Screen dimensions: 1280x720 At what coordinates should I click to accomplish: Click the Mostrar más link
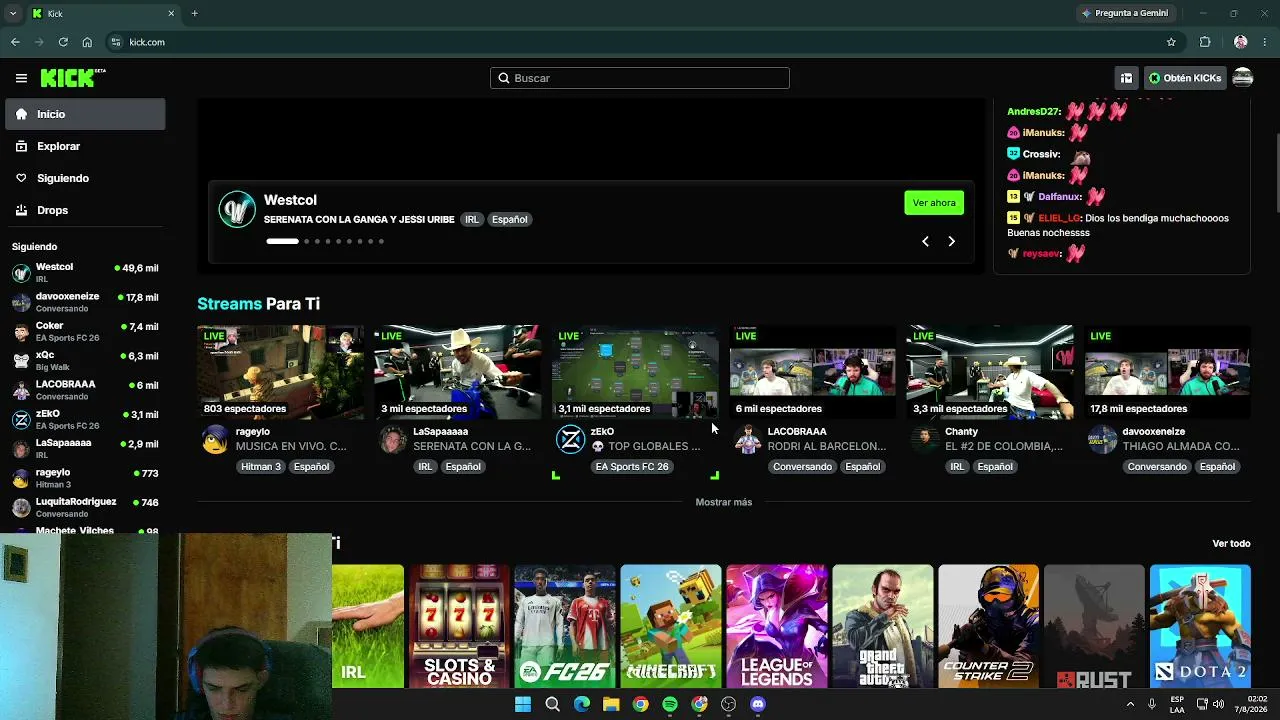tap(724, 502)
